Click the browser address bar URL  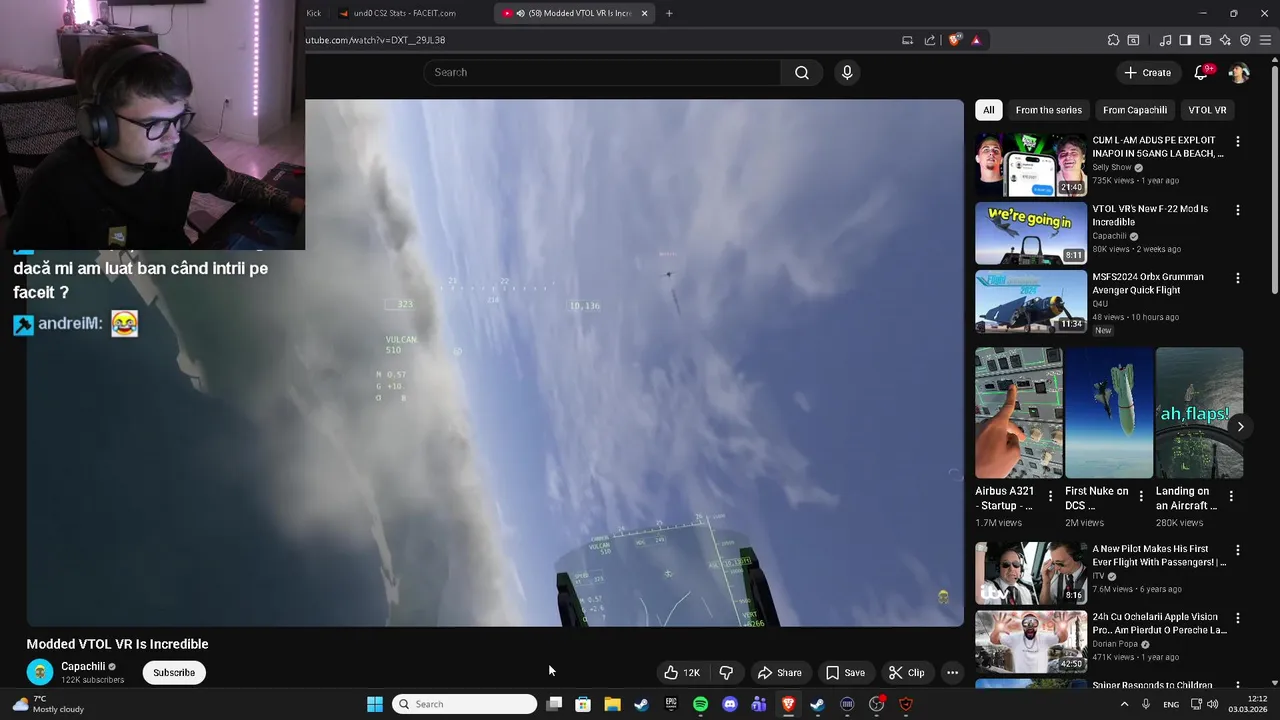click(375, 40)
